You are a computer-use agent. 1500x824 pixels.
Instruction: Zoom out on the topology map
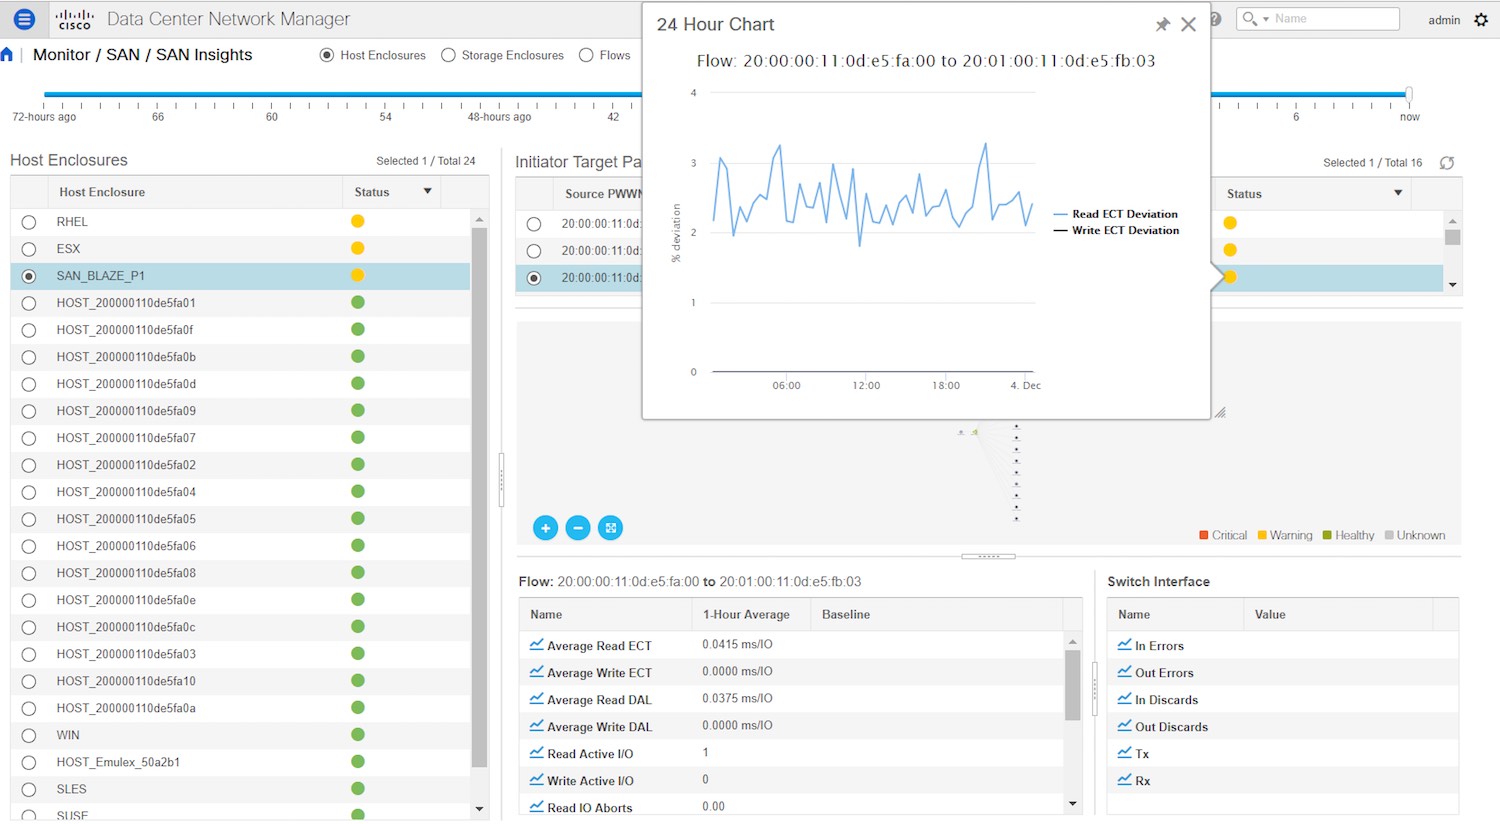point(578,528)
